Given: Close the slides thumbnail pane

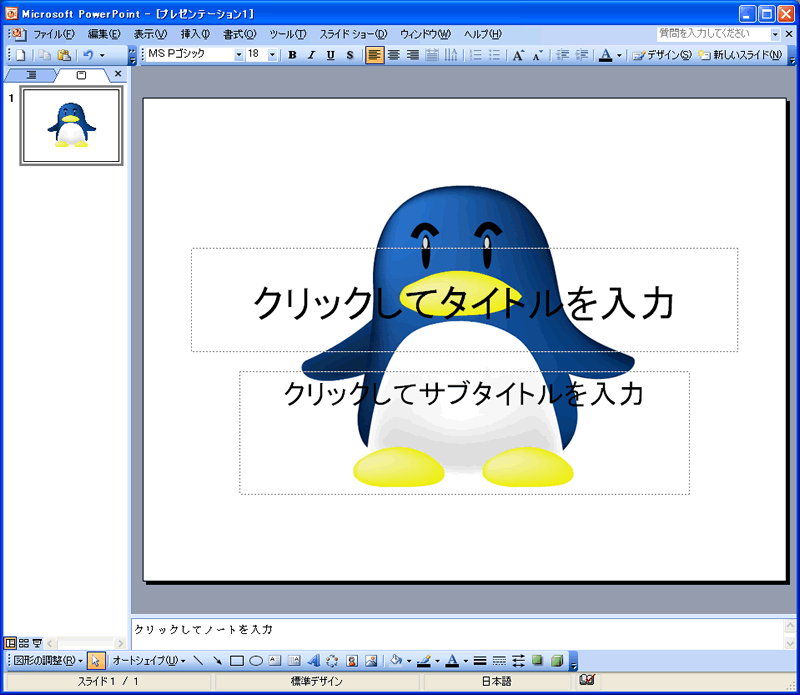Looking at the screenshot, I should (118, 74).
